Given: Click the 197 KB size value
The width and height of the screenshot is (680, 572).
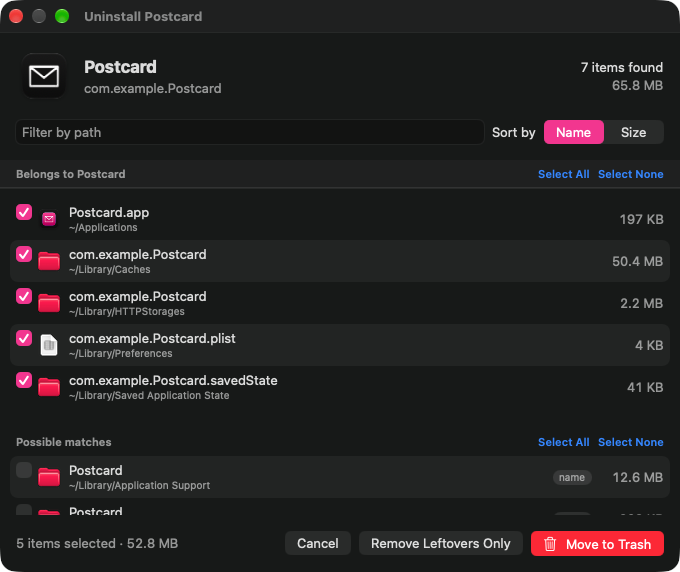Looking at the screenshot, I should pos(641,219).
